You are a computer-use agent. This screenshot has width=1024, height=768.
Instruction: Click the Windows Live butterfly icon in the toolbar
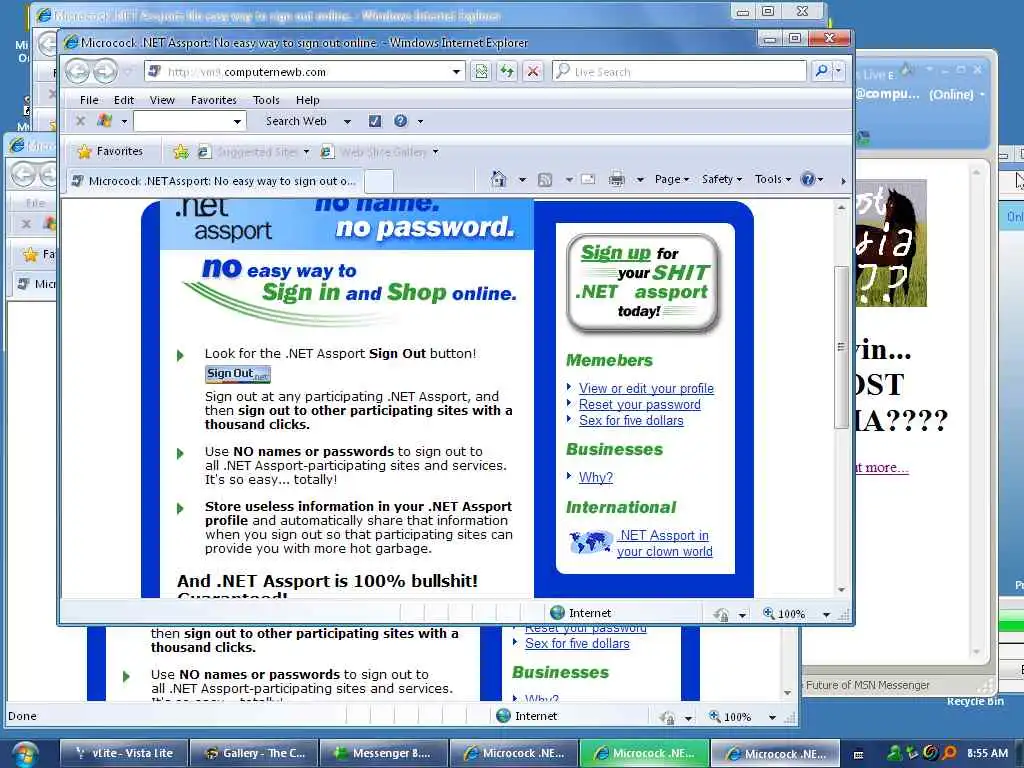pos(104,121)
